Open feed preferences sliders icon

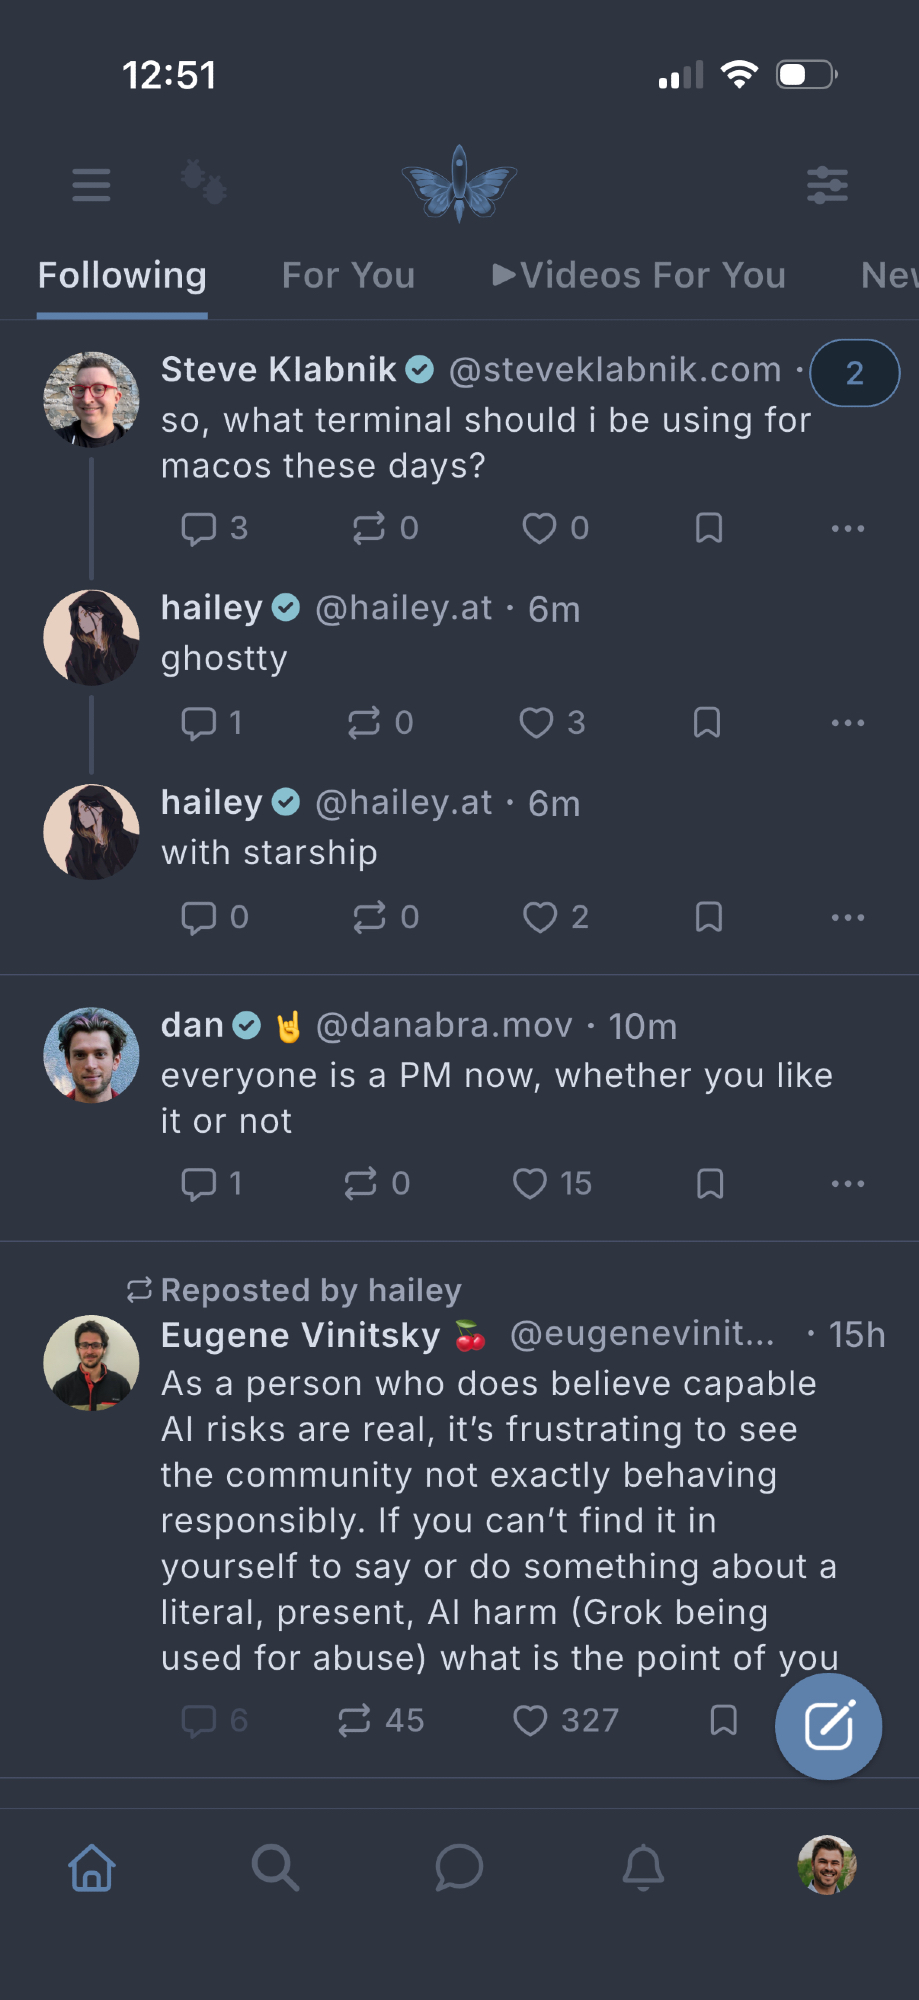(x=827, y=185)
